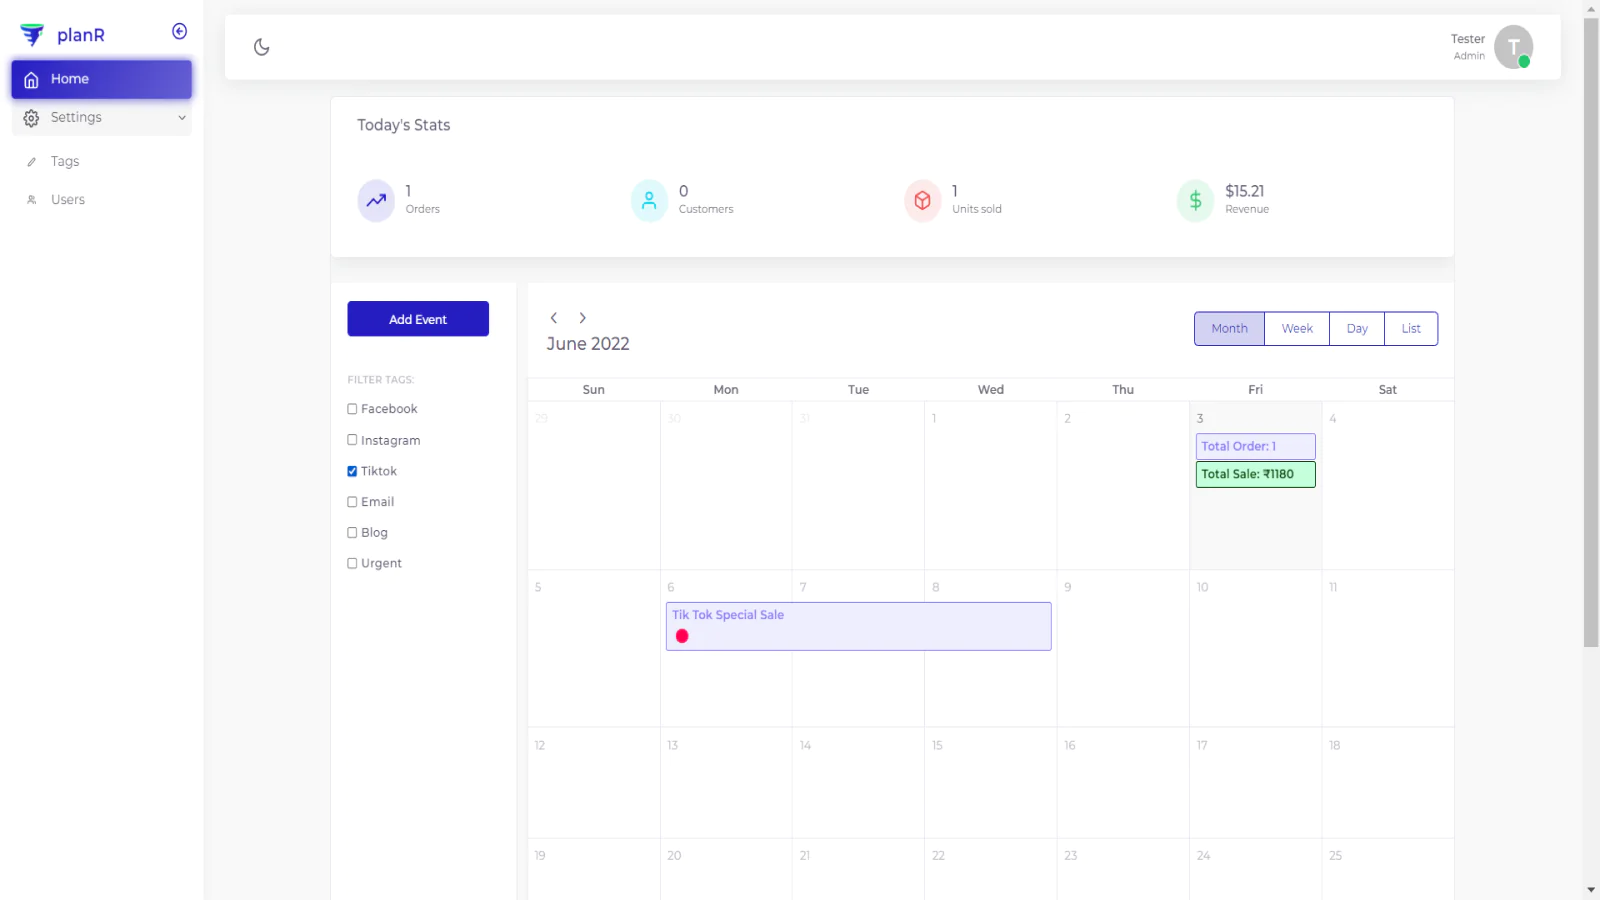Click the Revenue dollar icon
Screen dimensions: 1600x900
click(1195, 201)
